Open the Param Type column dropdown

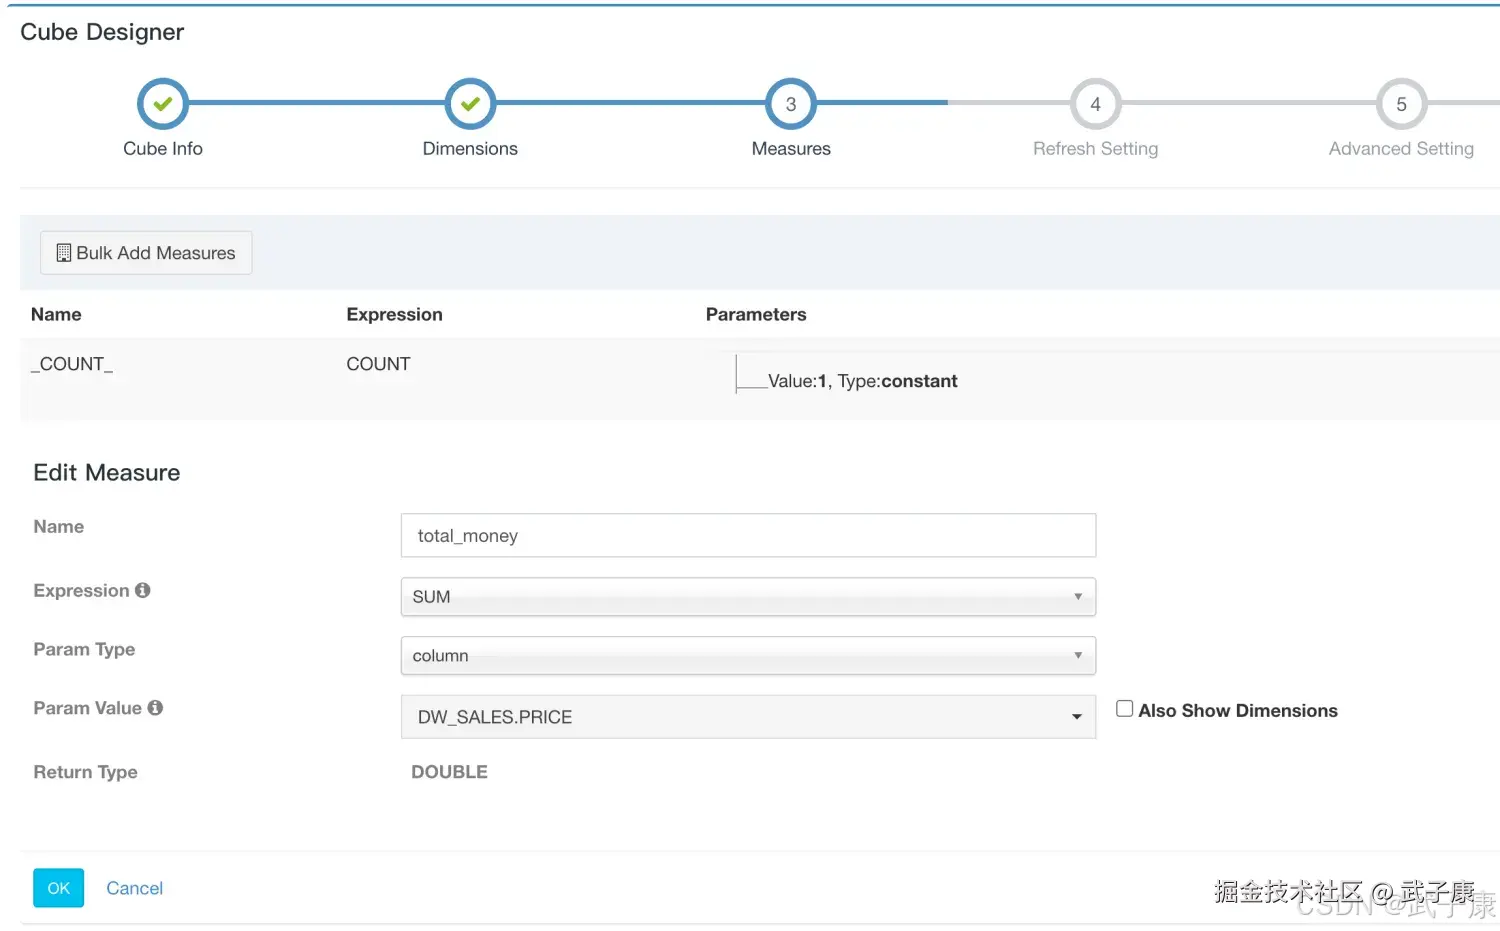click(x=747, y=656)
